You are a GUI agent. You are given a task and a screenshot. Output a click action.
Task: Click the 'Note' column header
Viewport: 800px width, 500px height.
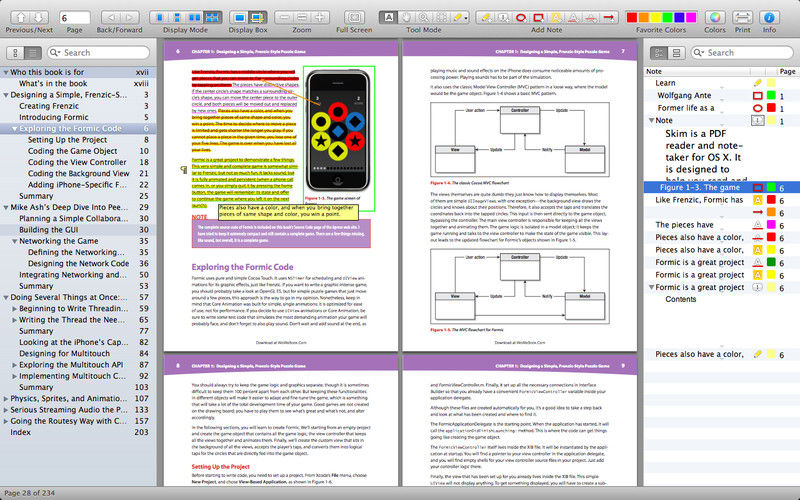pos(697,71)
